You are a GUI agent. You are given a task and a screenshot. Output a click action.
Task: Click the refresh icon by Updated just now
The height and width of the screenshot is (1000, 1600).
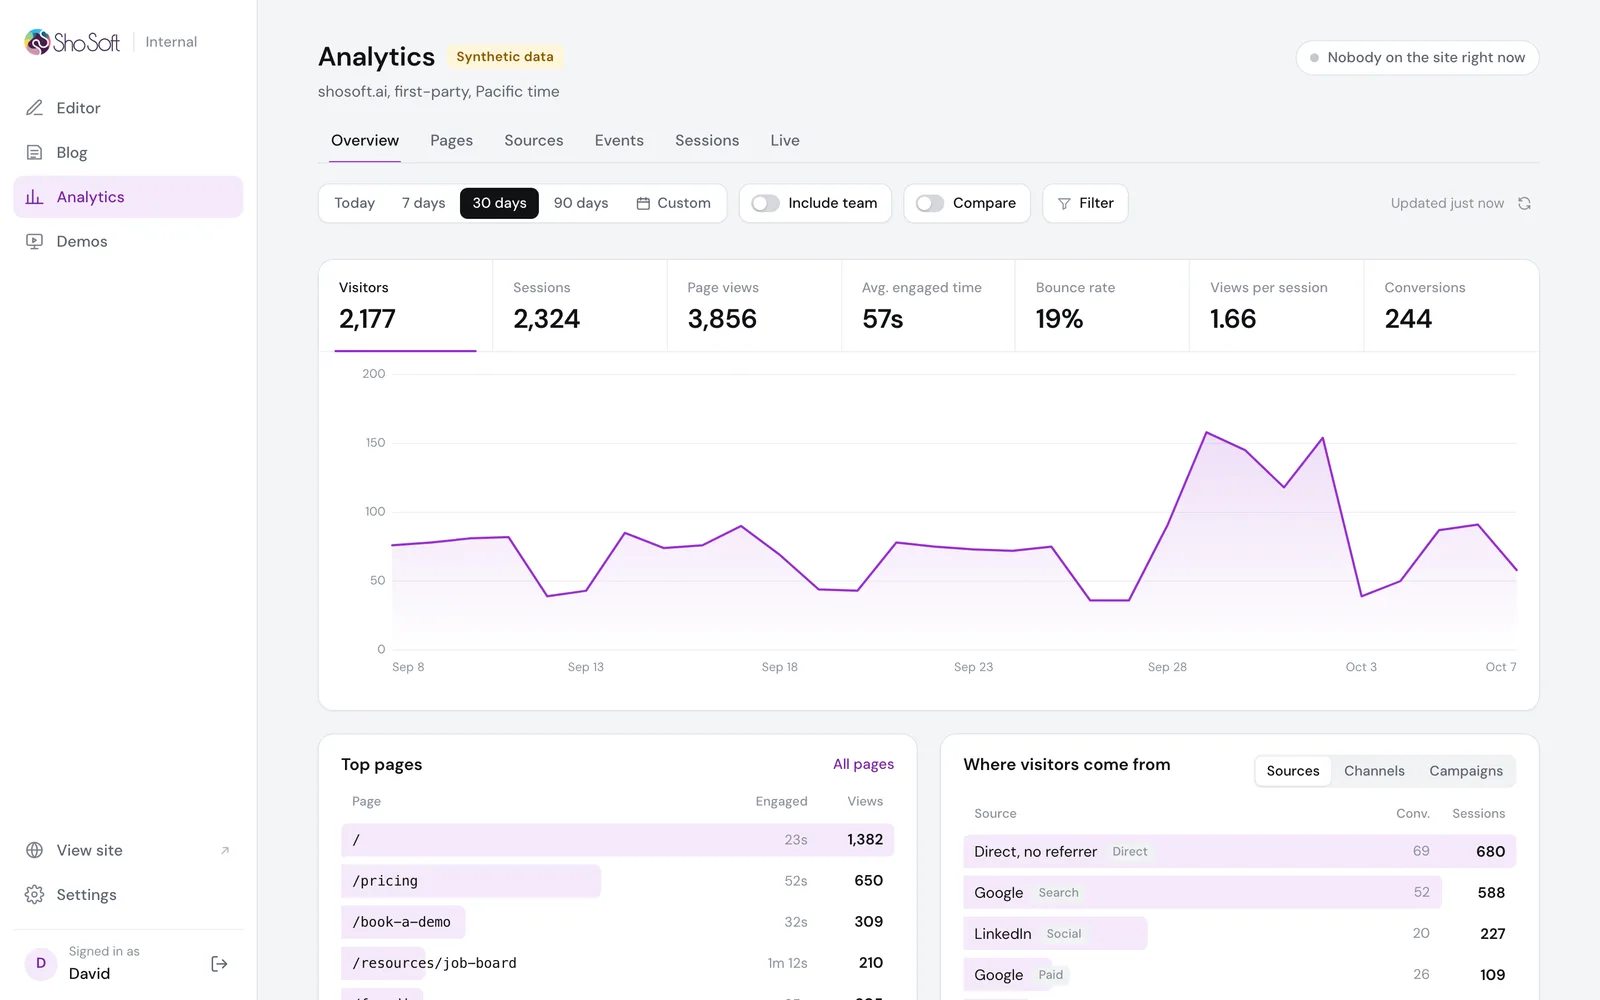1524,203
